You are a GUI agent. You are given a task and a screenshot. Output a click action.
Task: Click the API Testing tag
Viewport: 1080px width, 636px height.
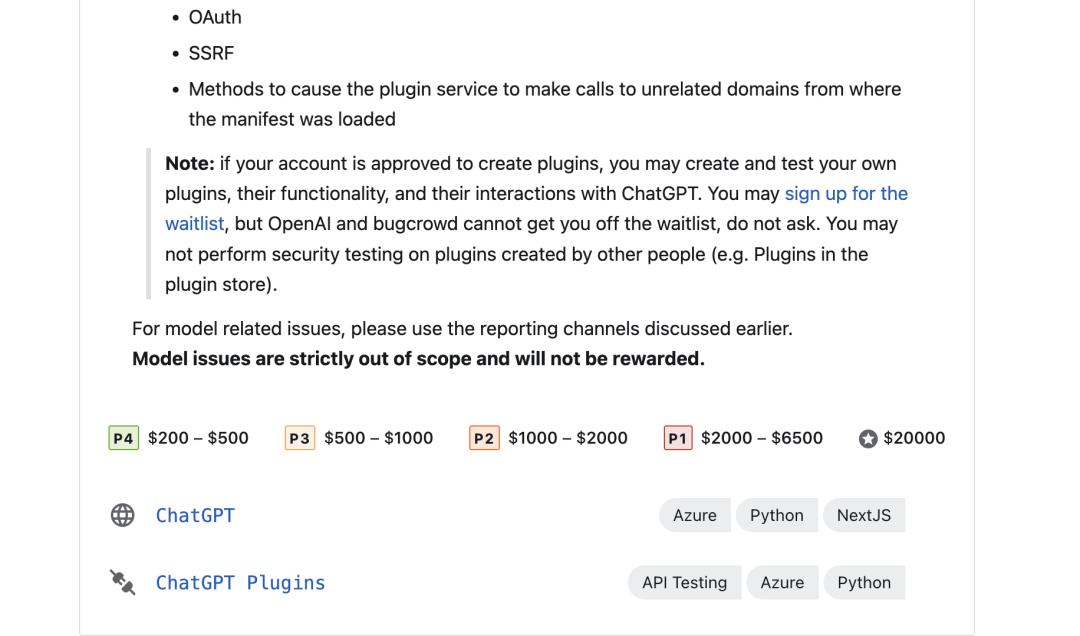(x=684, y=582)
